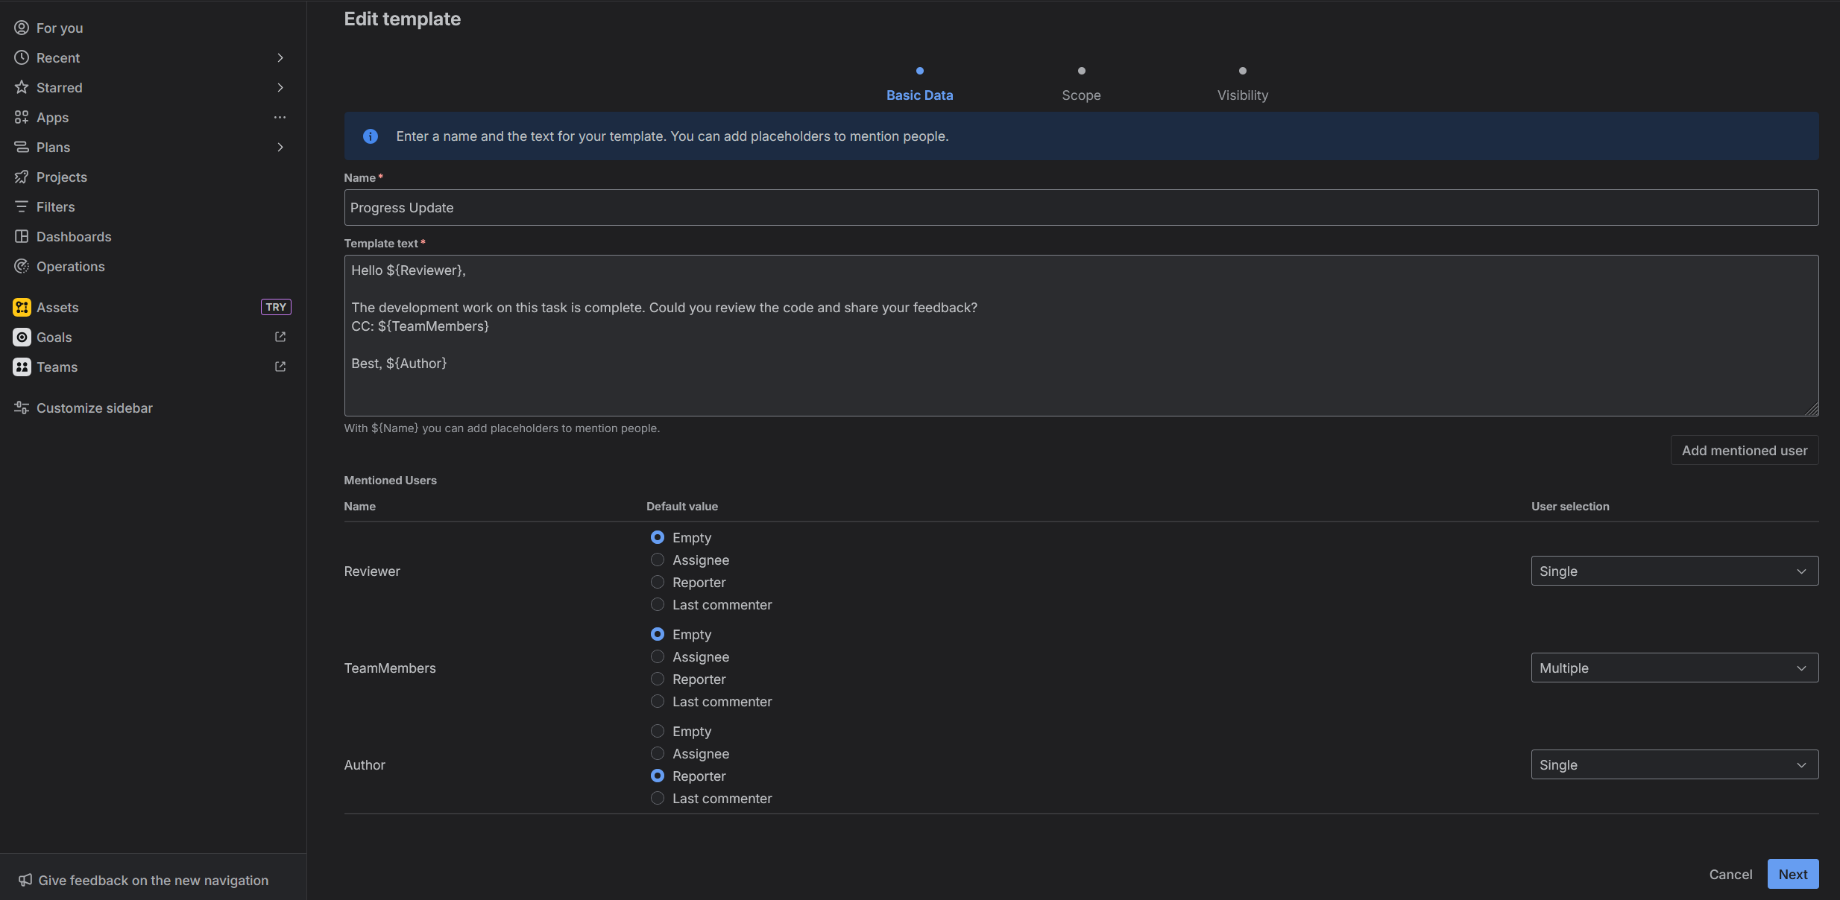Switch to the Scope step
Viewport: 1840px width, 900px height.
(x=1081, y=95)
